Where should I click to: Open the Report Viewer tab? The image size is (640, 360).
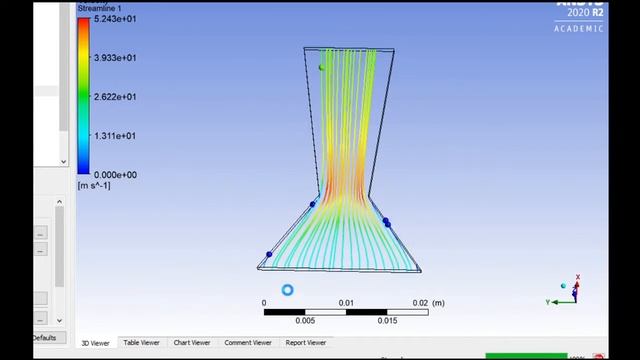pos(306,342)
